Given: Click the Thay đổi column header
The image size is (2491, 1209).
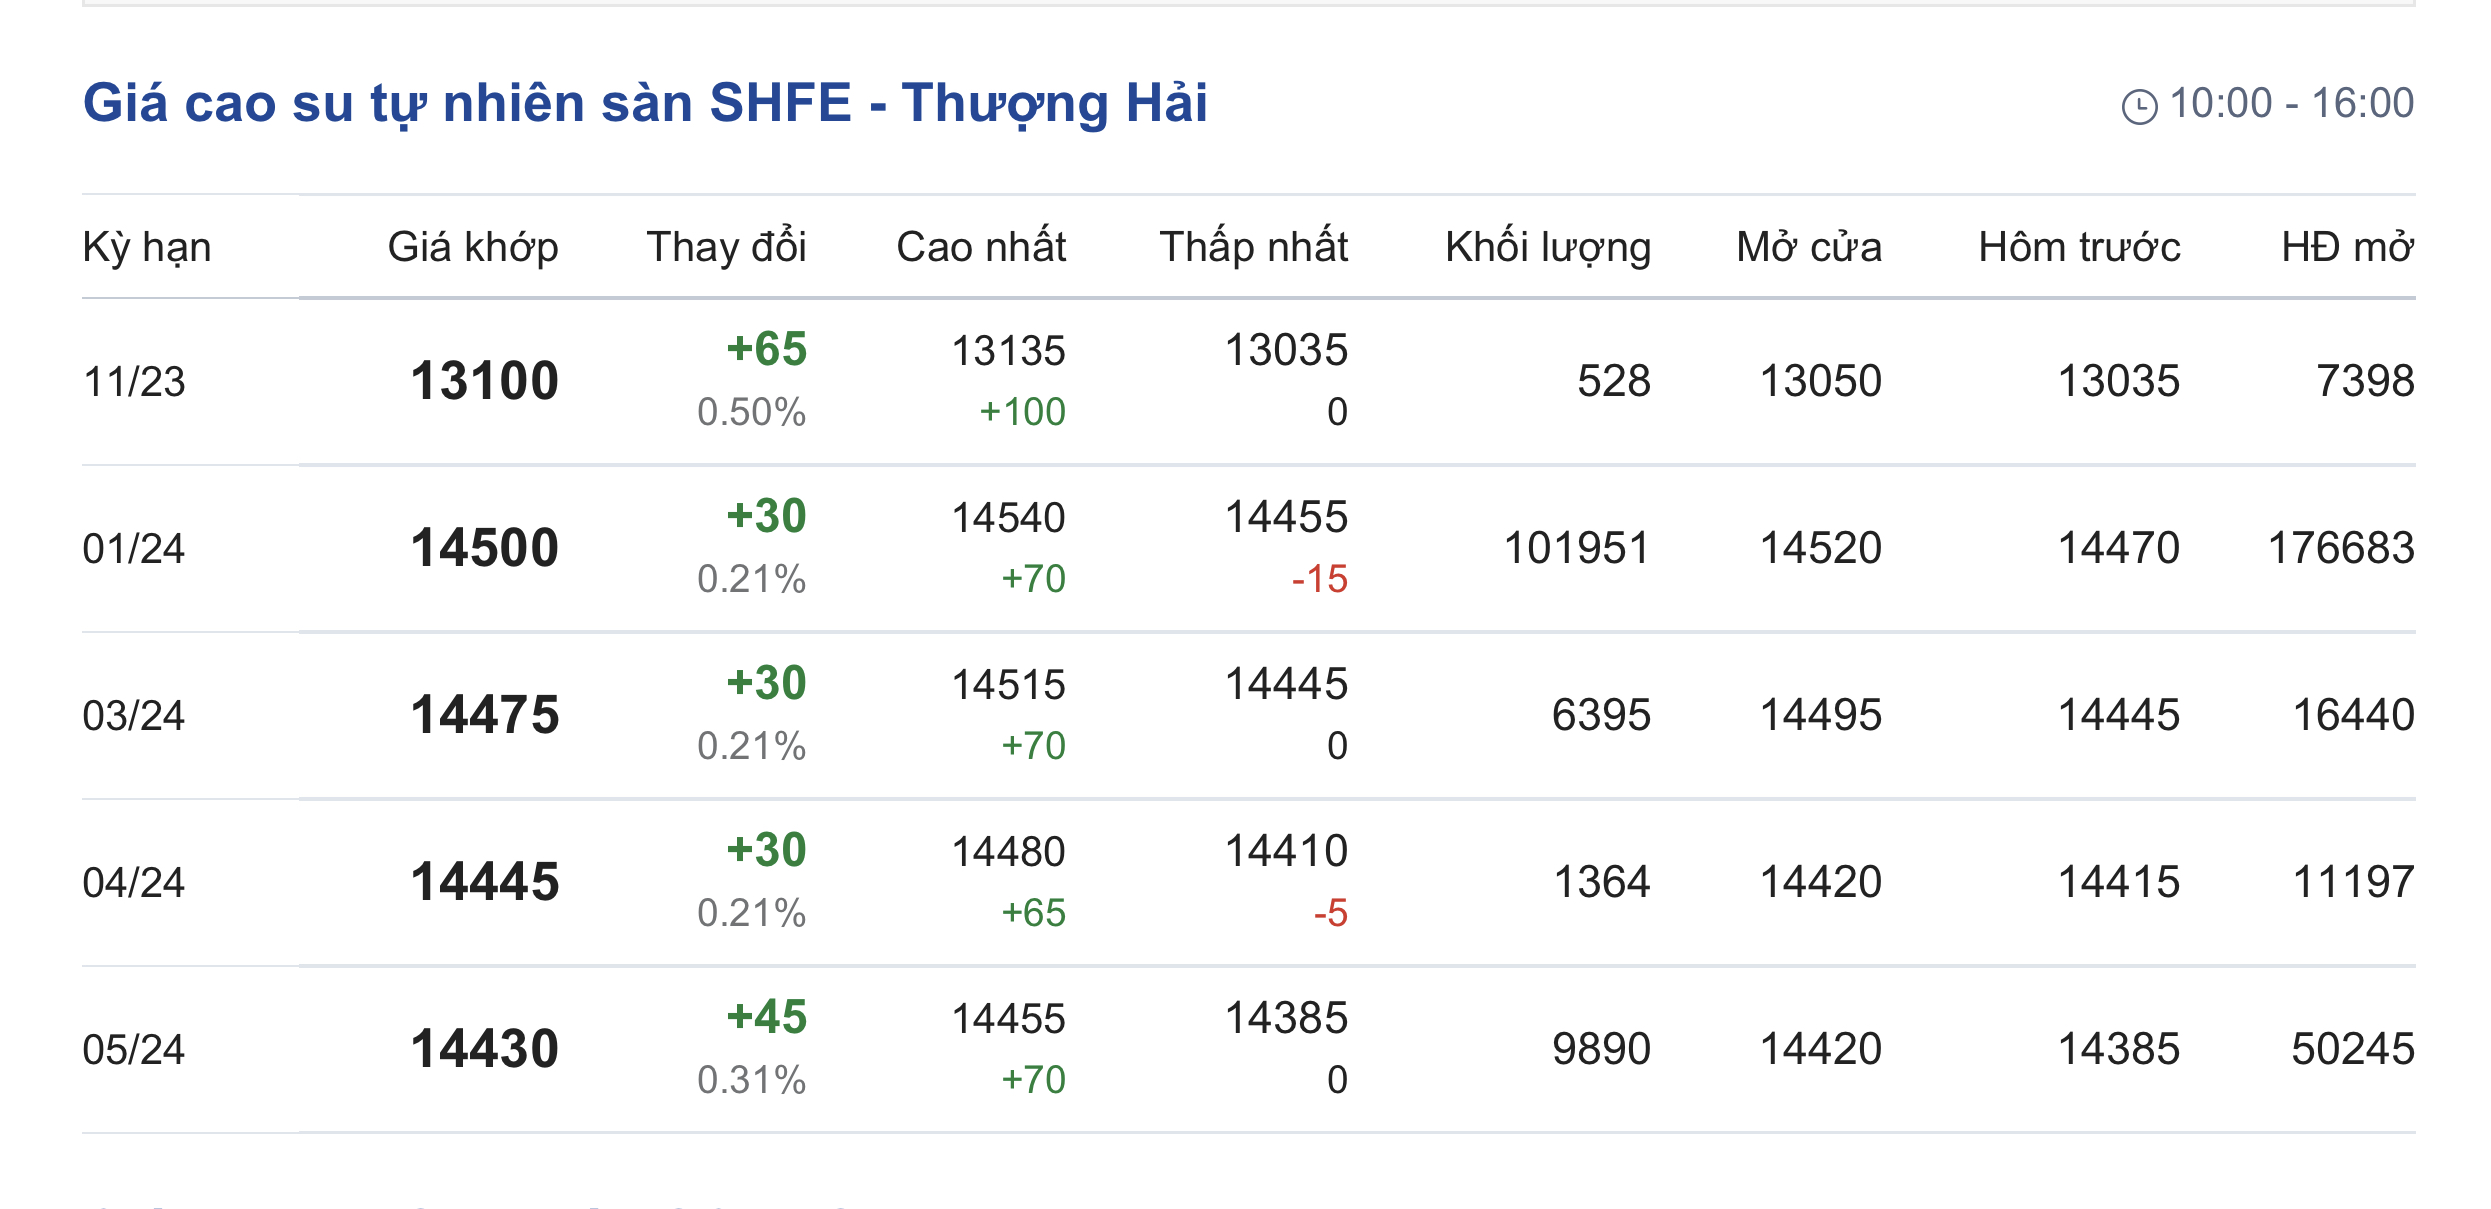Looking at the screenshot, I should coord(726,247).
